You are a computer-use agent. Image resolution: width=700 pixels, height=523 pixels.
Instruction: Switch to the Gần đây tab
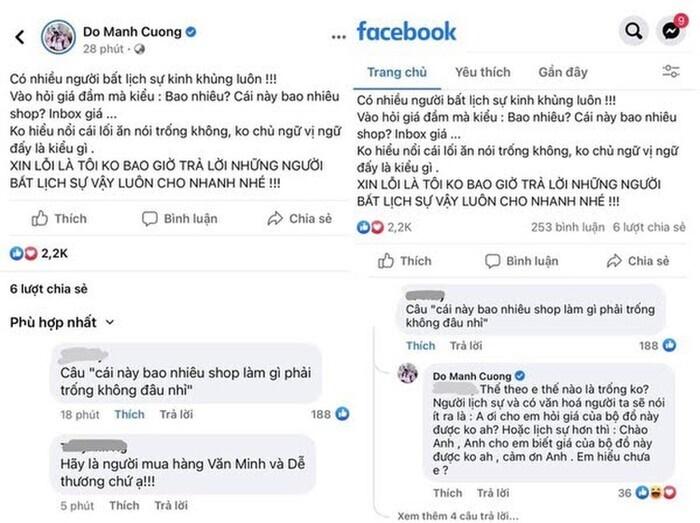(x=562, y=72)
